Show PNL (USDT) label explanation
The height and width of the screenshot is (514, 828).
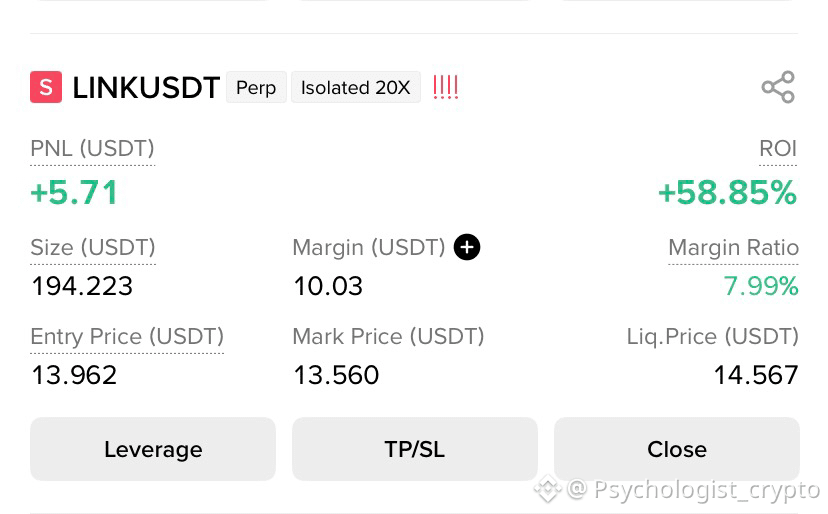[92, 149]
